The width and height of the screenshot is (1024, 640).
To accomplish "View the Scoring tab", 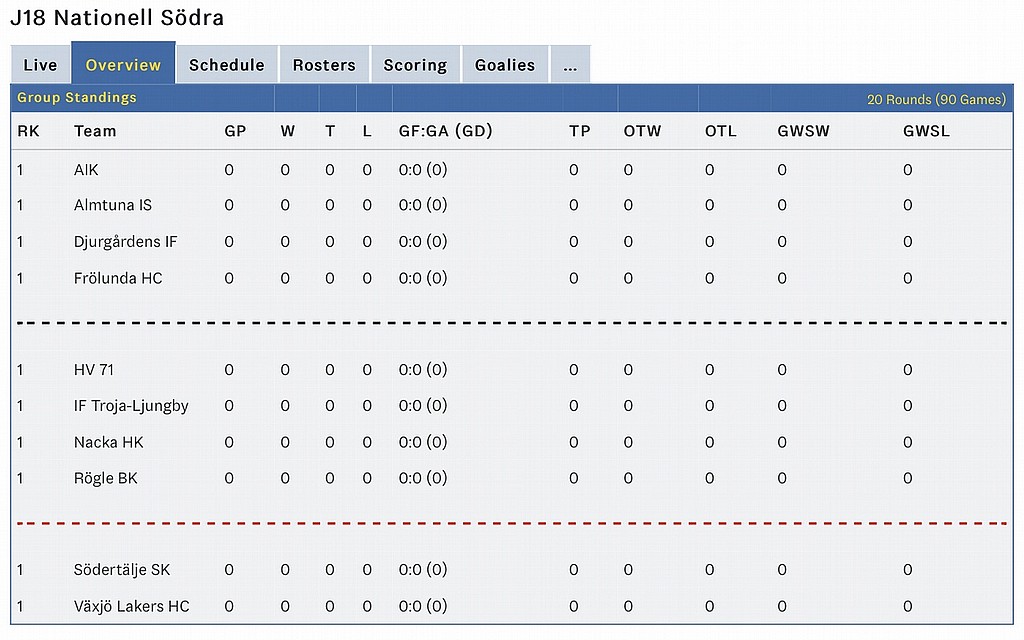I will click(415, 65).
